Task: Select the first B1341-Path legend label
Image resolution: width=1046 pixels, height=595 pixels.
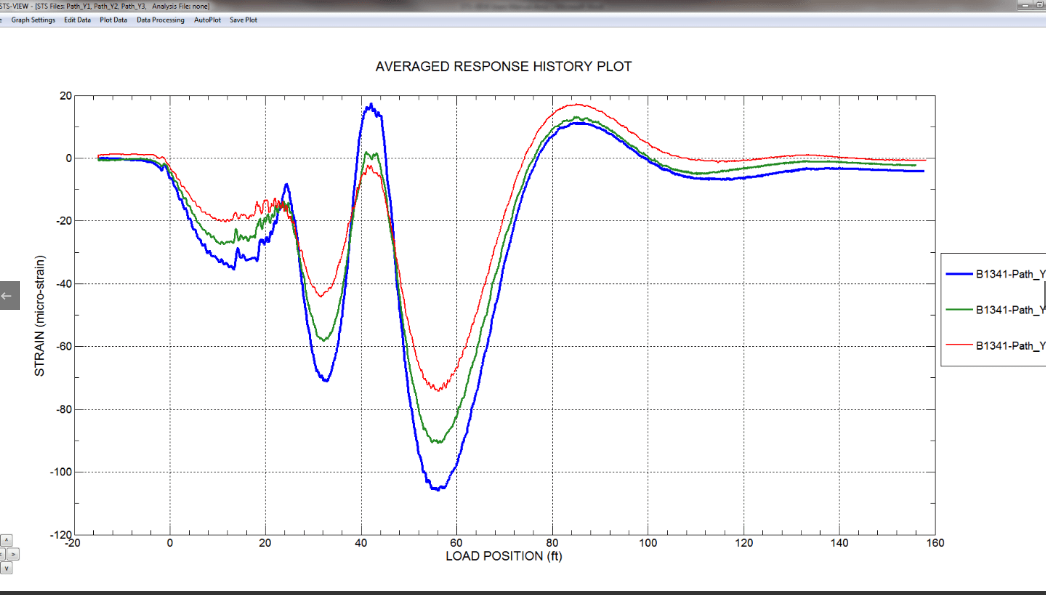Action: 1010,273
